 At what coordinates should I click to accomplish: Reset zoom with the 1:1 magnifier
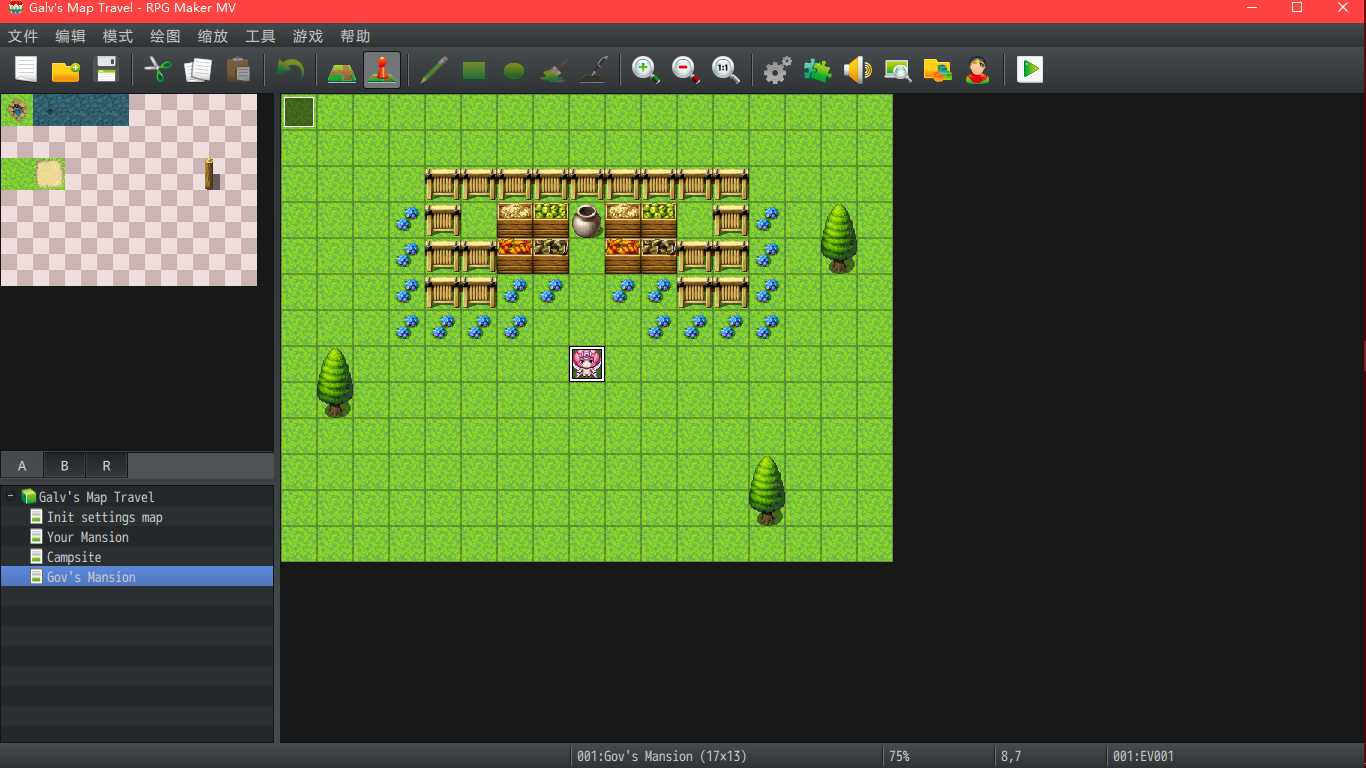726,70
